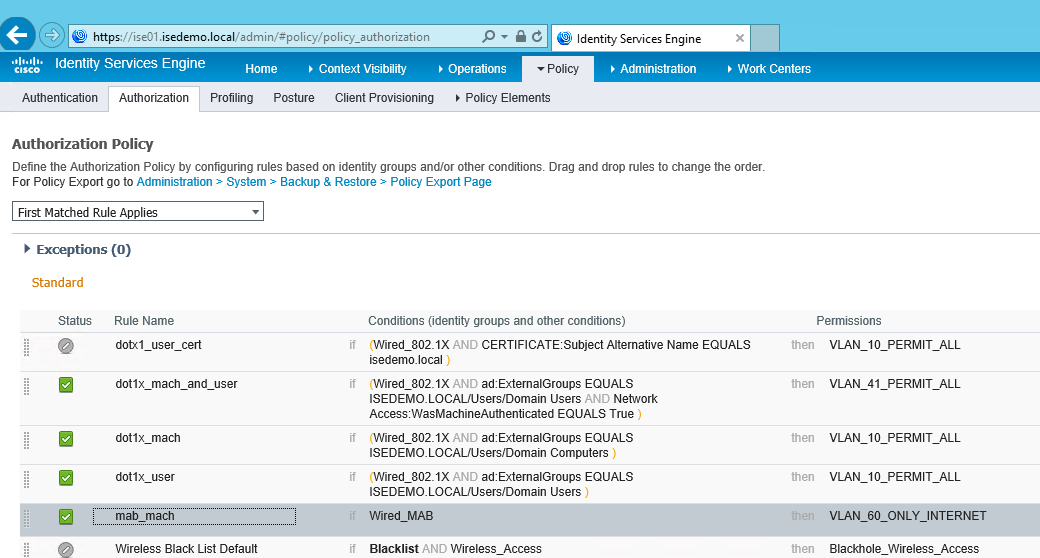Click the search magnifier in address bar

489,36
